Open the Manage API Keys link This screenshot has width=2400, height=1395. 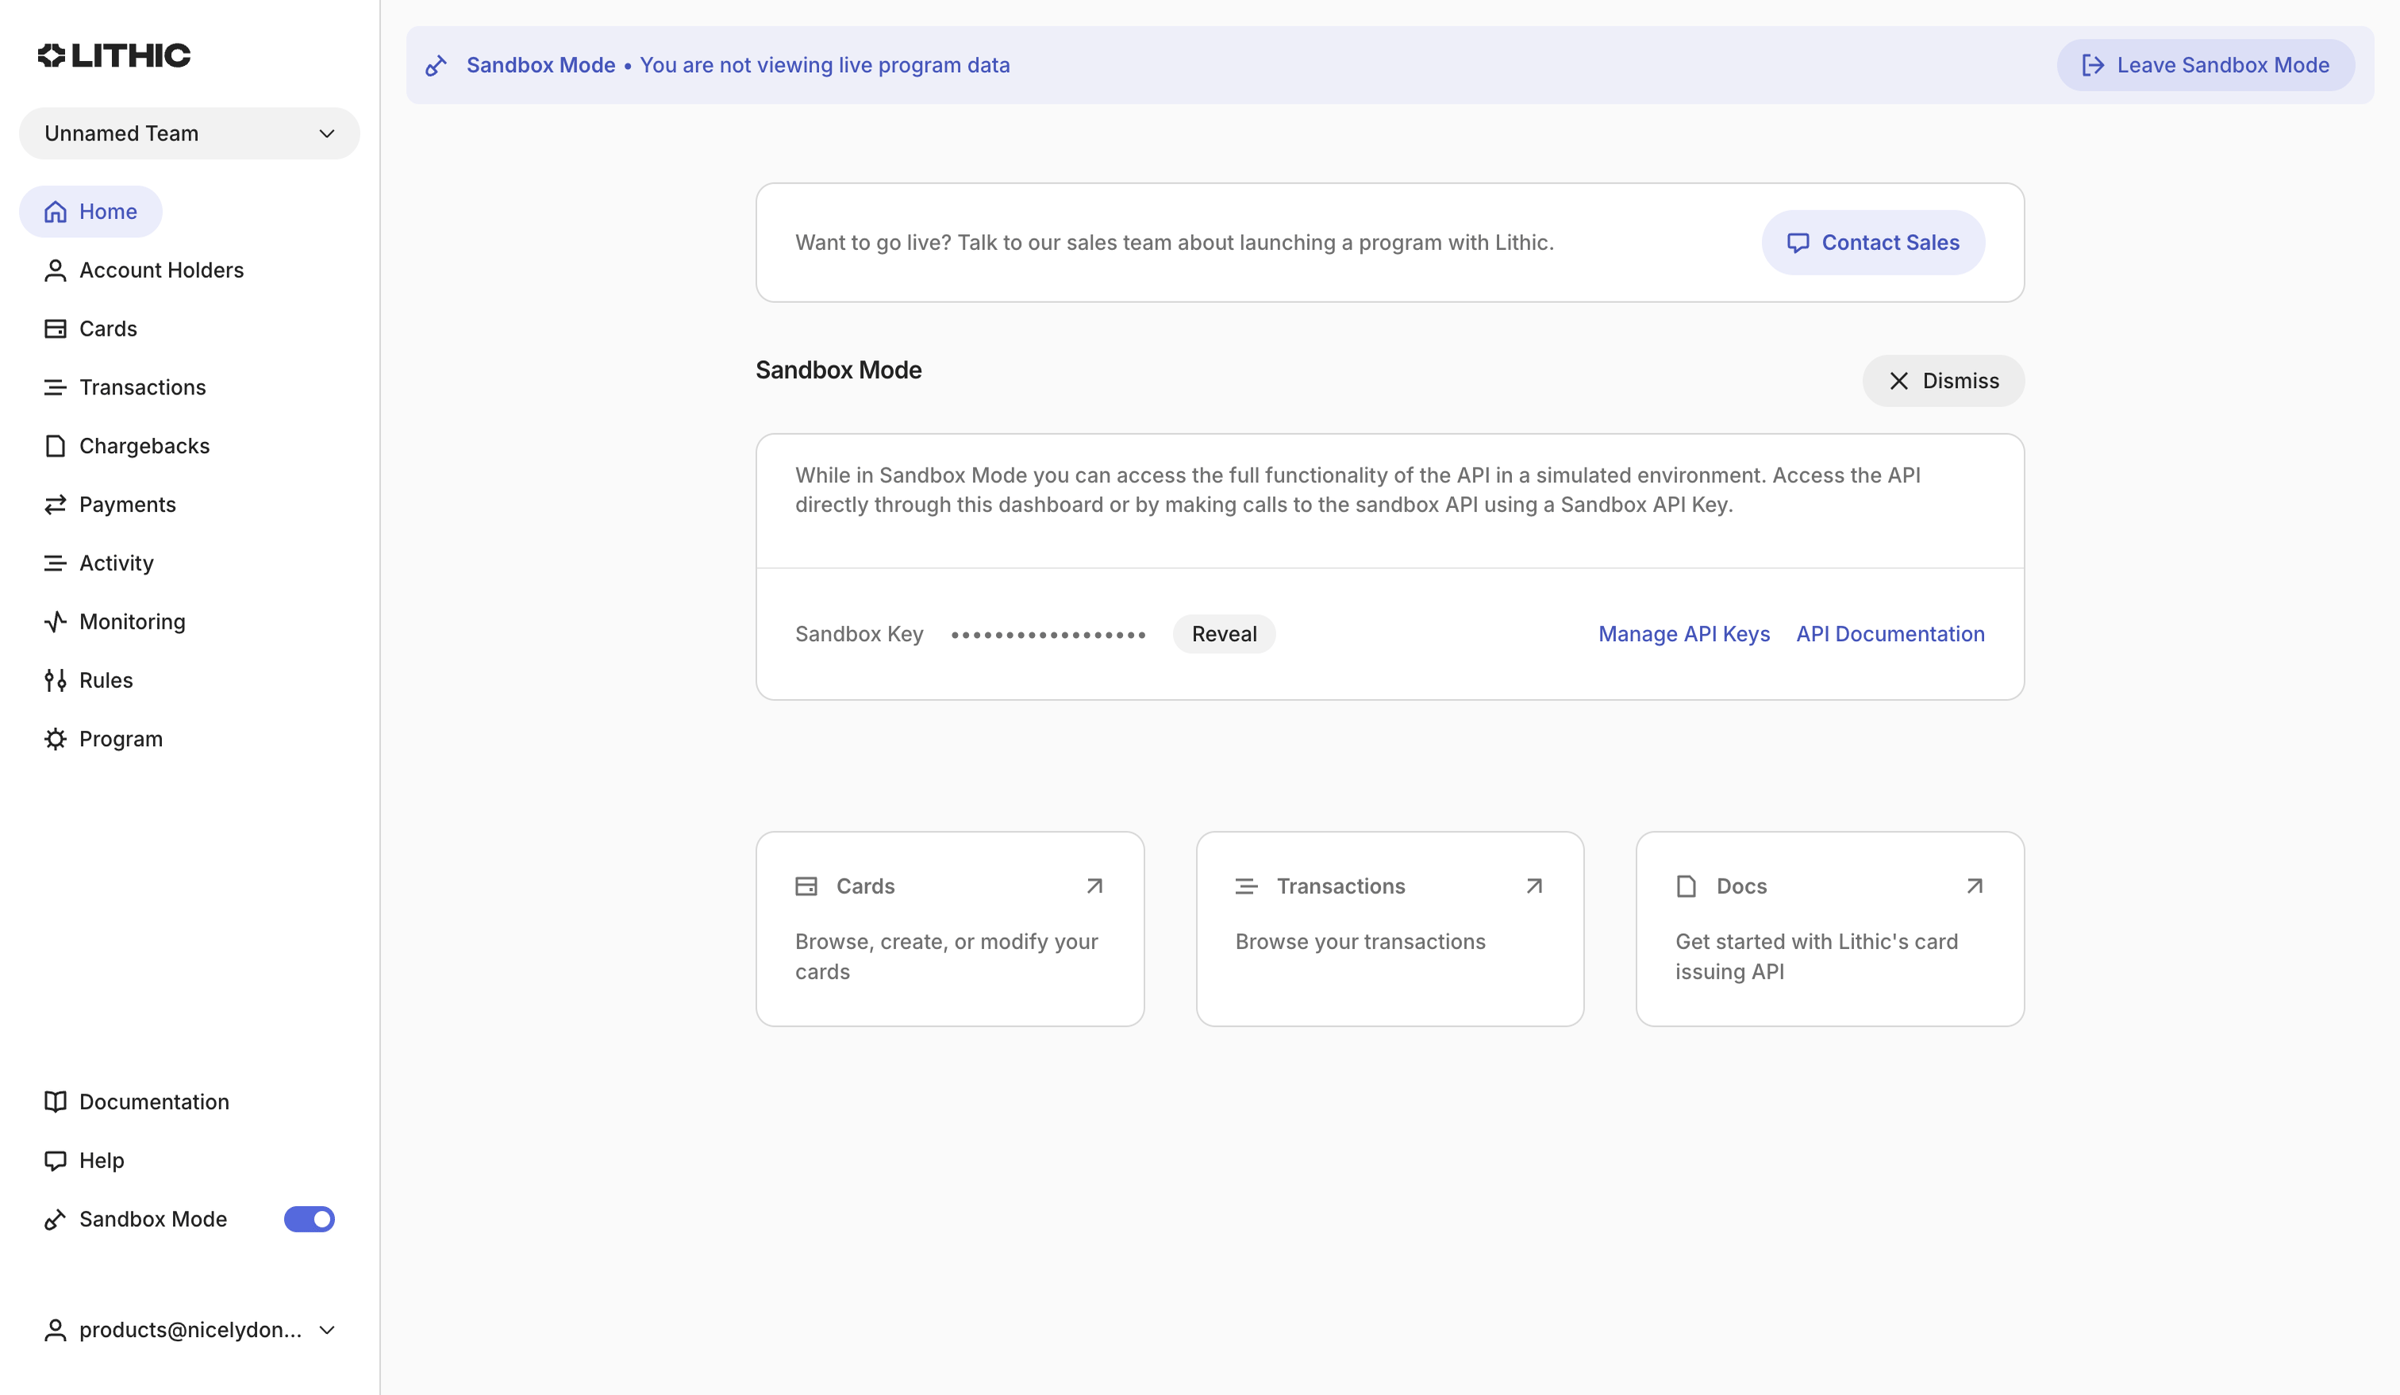click(1684, 634)
